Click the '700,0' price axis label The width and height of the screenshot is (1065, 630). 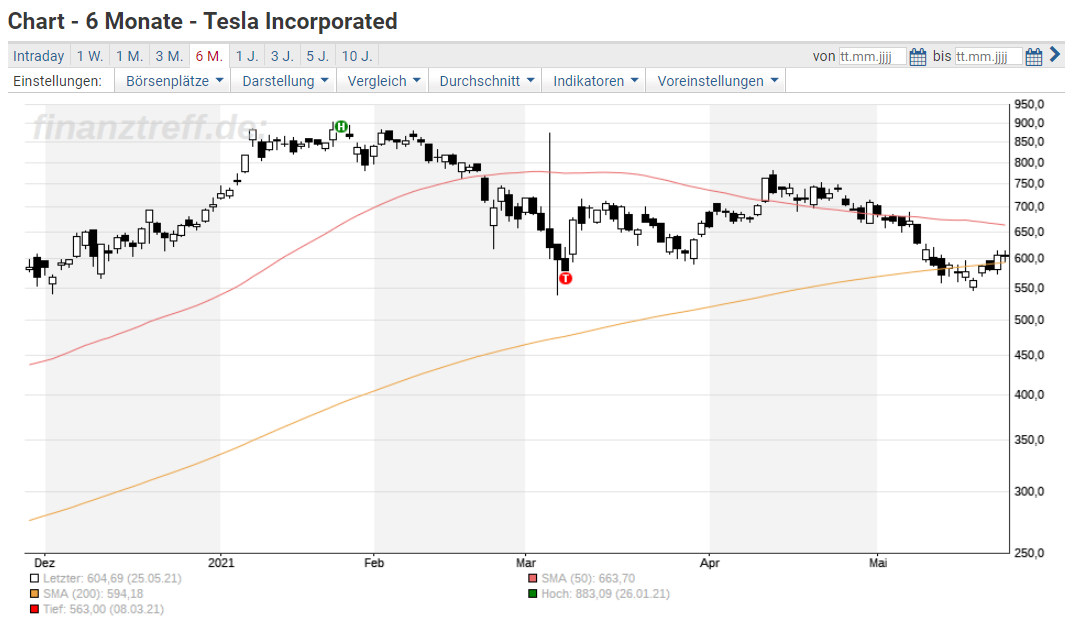pyautogui.click(x=1029, y=207)
